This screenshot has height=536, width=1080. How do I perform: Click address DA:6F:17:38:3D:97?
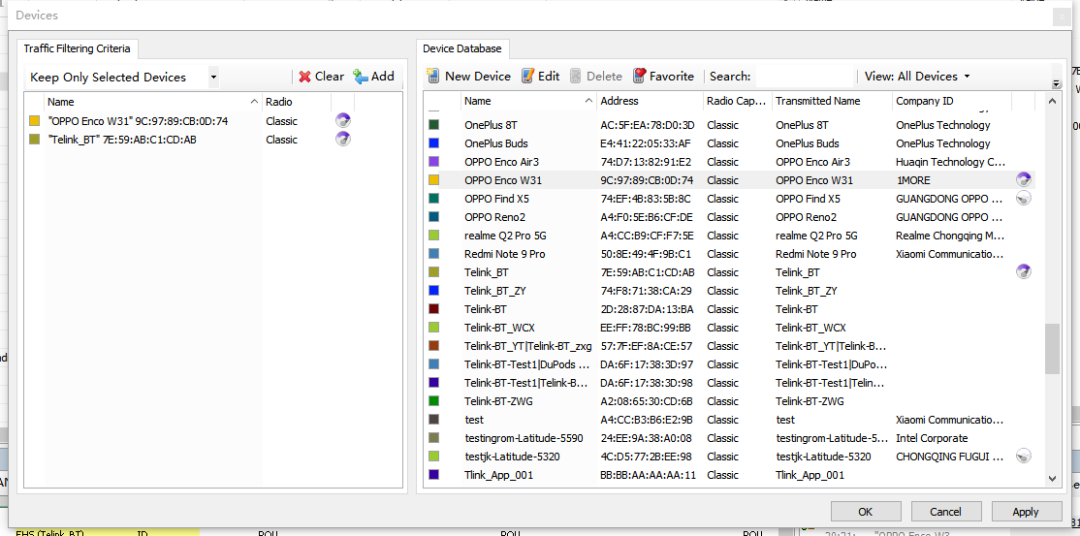(647, 364)
